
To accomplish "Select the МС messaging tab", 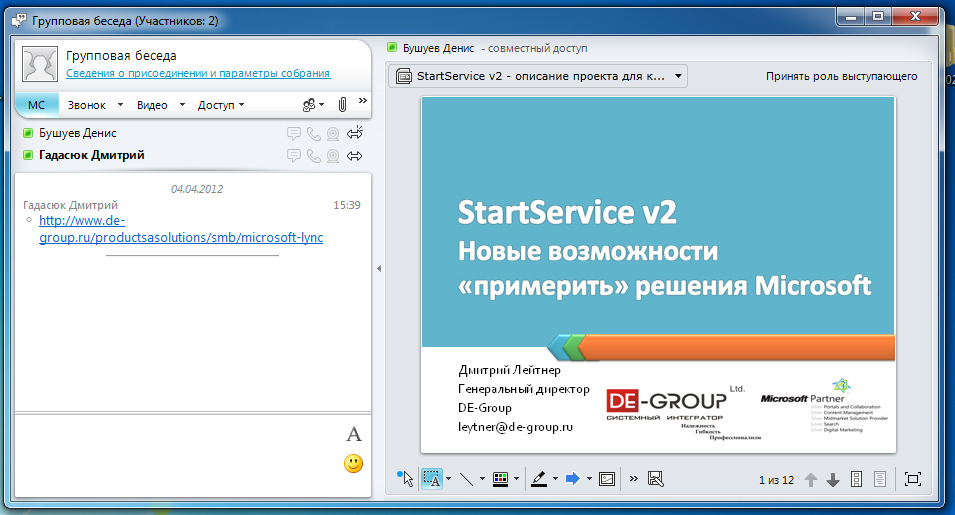I will 37,105.
